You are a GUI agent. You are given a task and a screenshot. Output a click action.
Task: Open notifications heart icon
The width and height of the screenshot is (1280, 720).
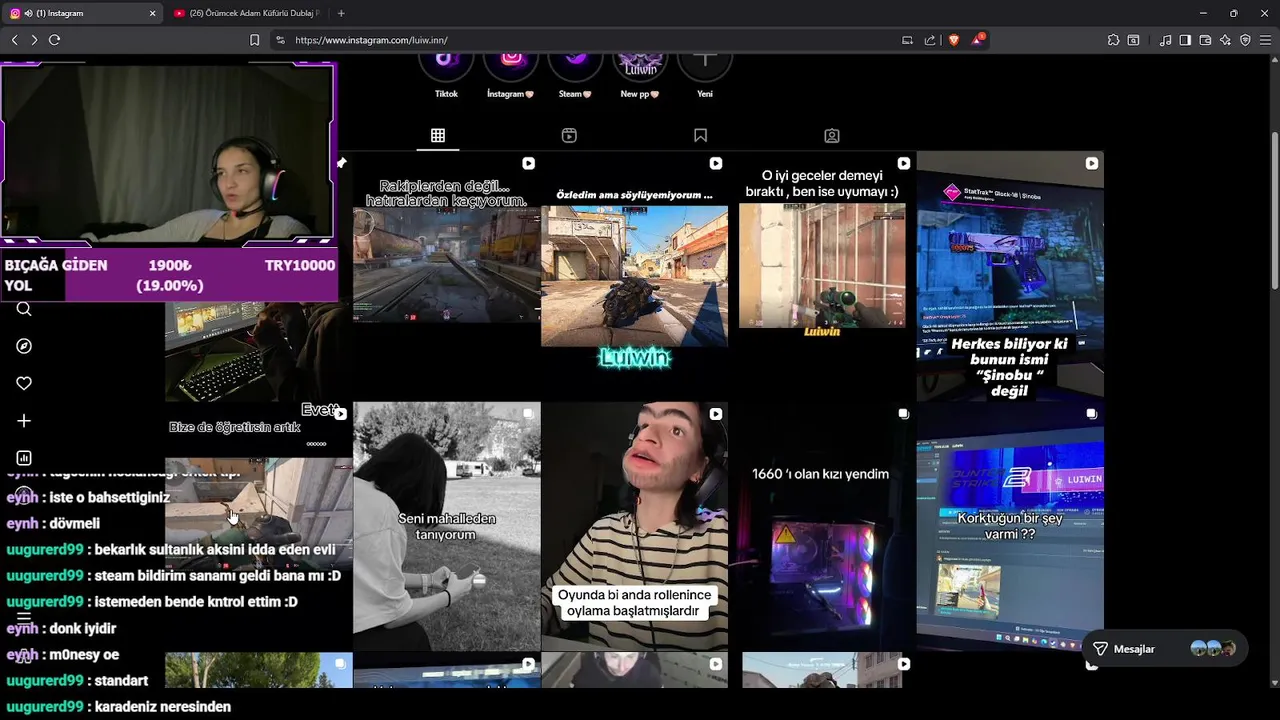pyautogui.click(x=24, y=383)
